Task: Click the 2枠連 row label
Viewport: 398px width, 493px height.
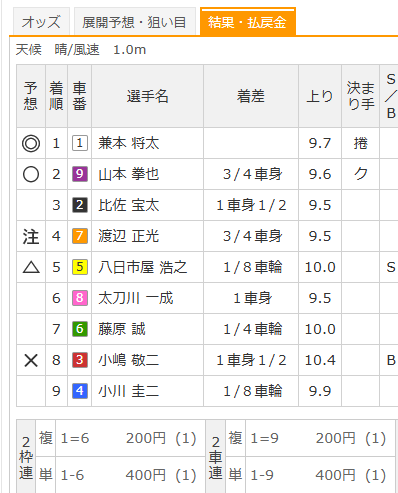Action: coord(26,457)
